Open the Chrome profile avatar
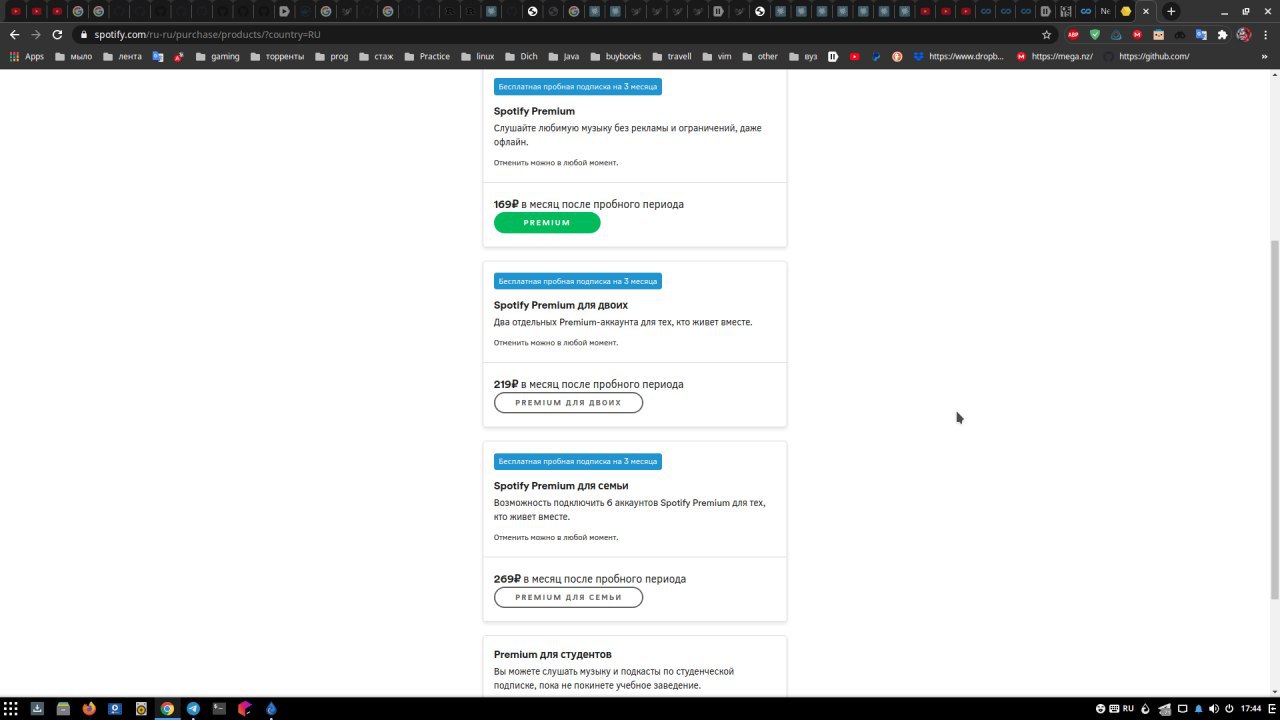Viewport: 1280px width, 720px height. [1244, 34]
